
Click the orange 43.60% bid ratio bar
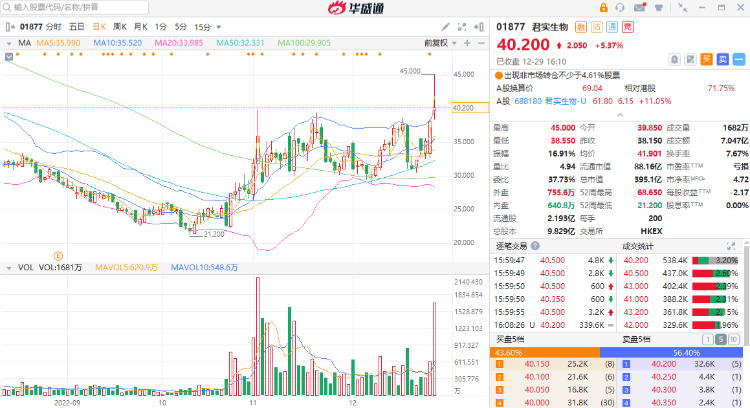pyautogui.click(x=545, y=353)
